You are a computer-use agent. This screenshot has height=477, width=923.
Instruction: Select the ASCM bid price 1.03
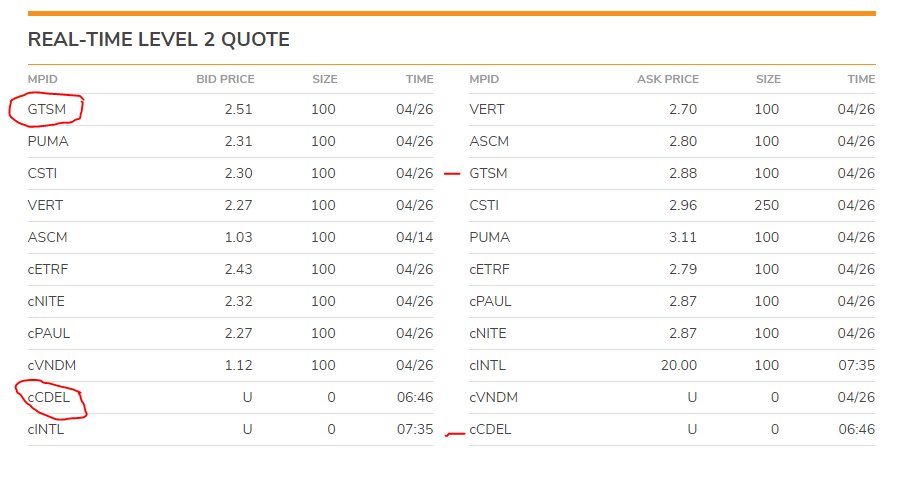point(238,237)
